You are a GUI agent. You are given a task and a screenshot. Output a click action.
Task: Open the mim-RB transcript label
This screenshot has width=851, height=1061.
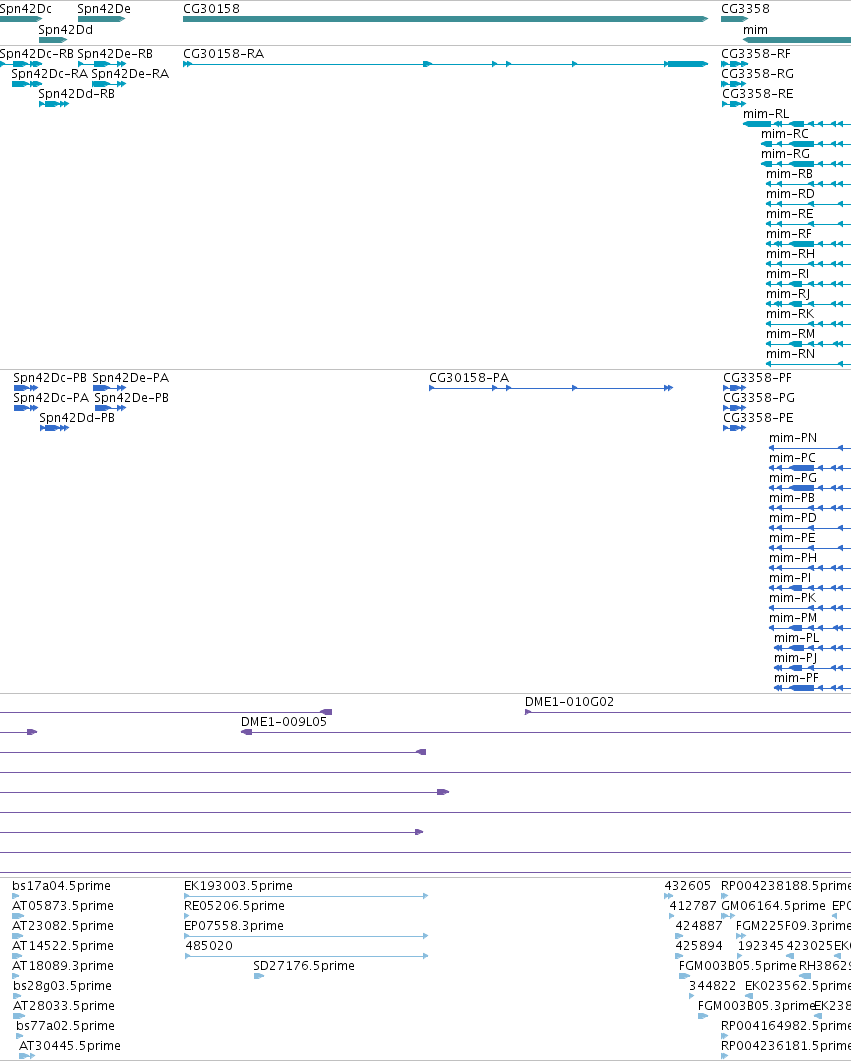pyautogui.click(x=789, y=174)
